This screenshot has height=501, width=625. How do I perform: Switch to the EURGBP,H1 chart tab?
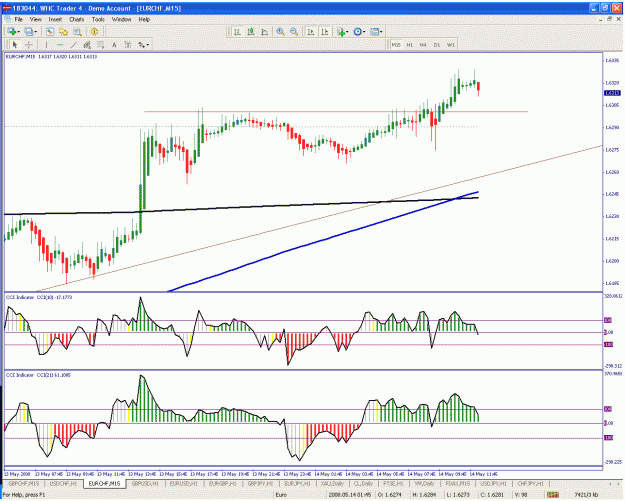222,483
